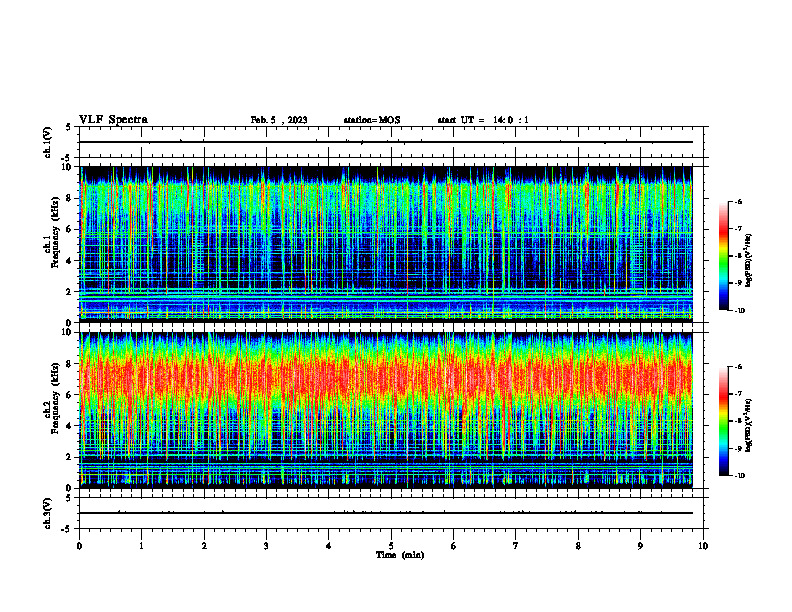Screen dimensions: 792x612
Task: Click the "4" kHz tick on ch.2 frequency axis
Action: pos(68,426)
